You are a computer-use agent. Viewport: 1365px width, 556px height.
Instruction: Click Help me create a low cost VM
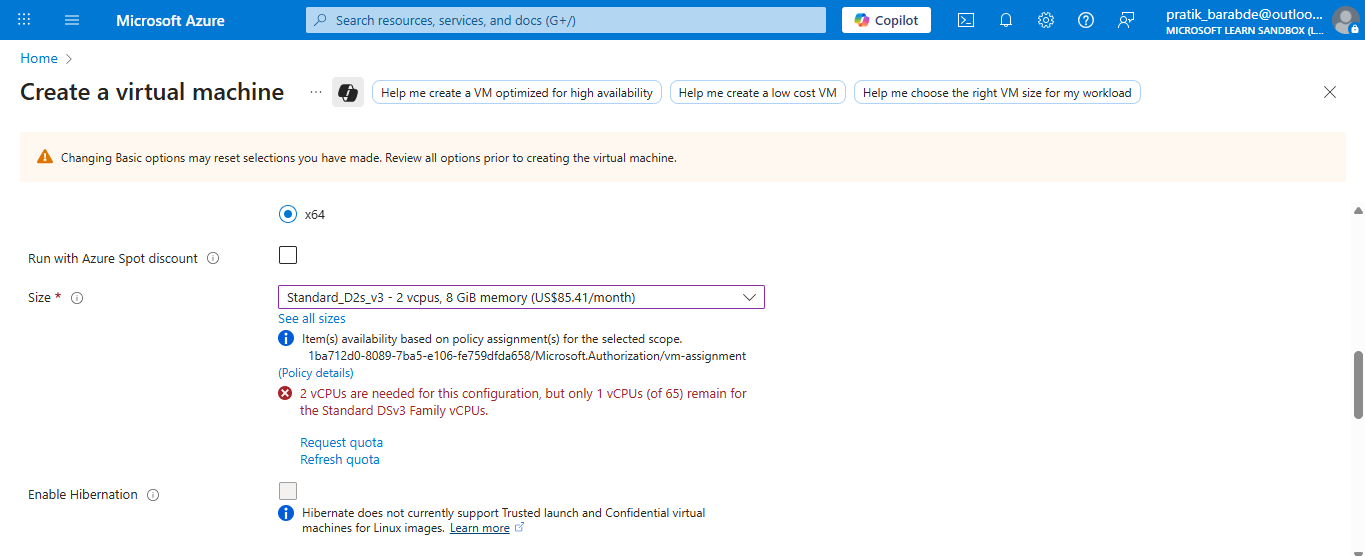758,92
